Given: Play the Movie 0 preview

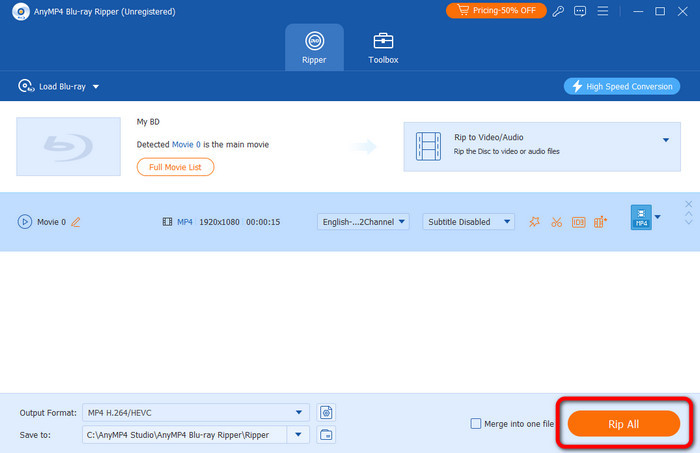Looking at the screenshot, I should 25,222.
